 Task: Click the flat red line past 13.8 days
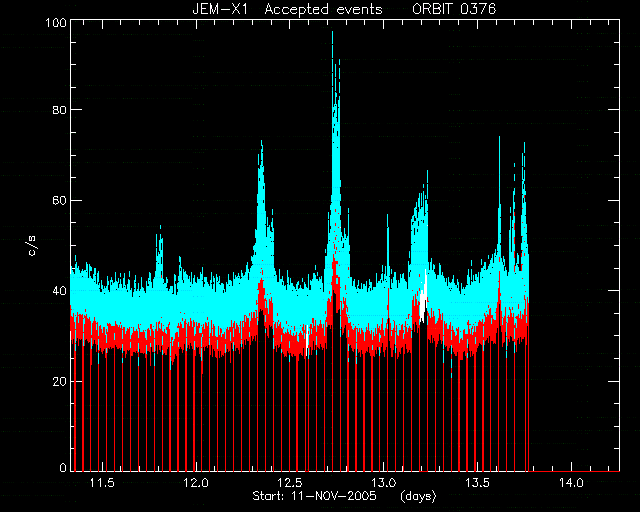coord(574,471)
